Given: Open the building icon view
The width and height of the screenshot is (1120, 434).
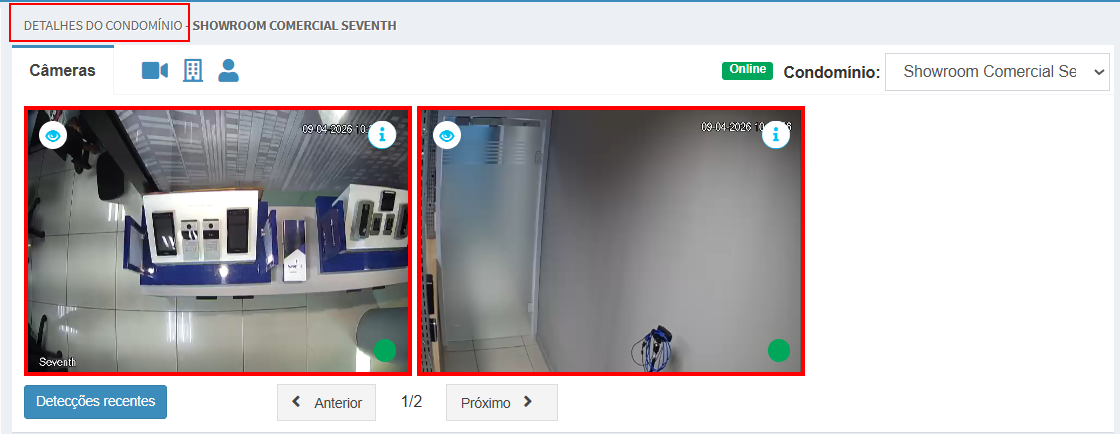Looking at the screenshot, I should click(x=193, y=71).
